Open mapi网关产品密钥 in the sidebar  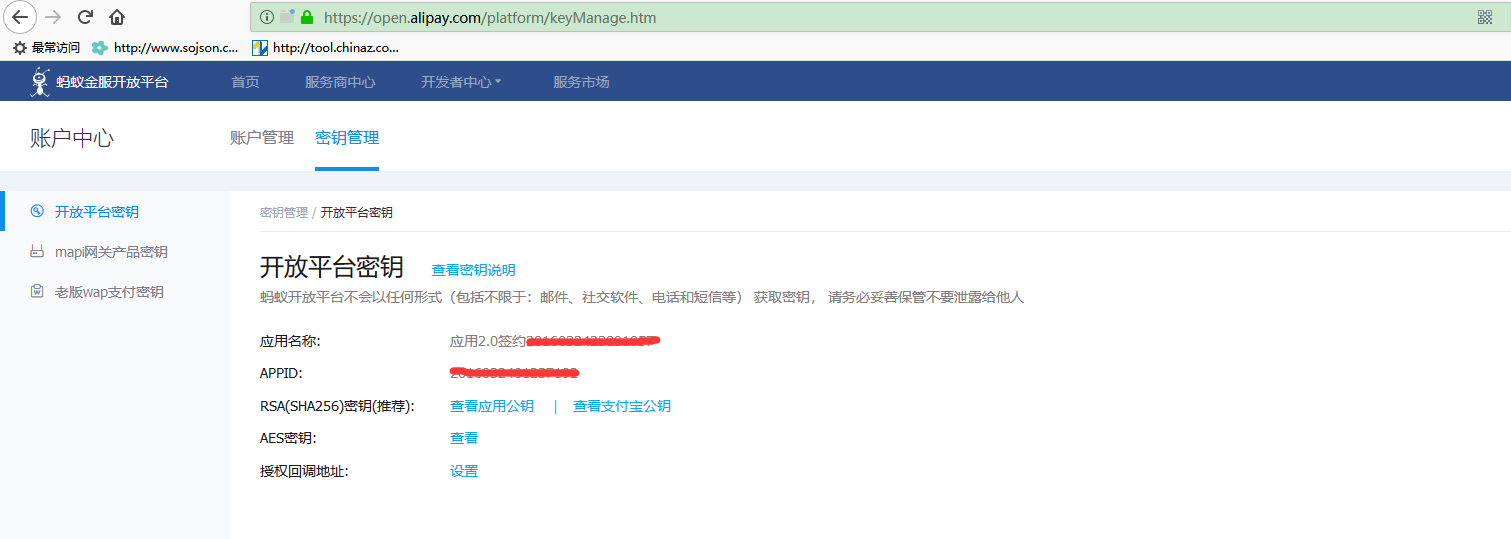111,252
